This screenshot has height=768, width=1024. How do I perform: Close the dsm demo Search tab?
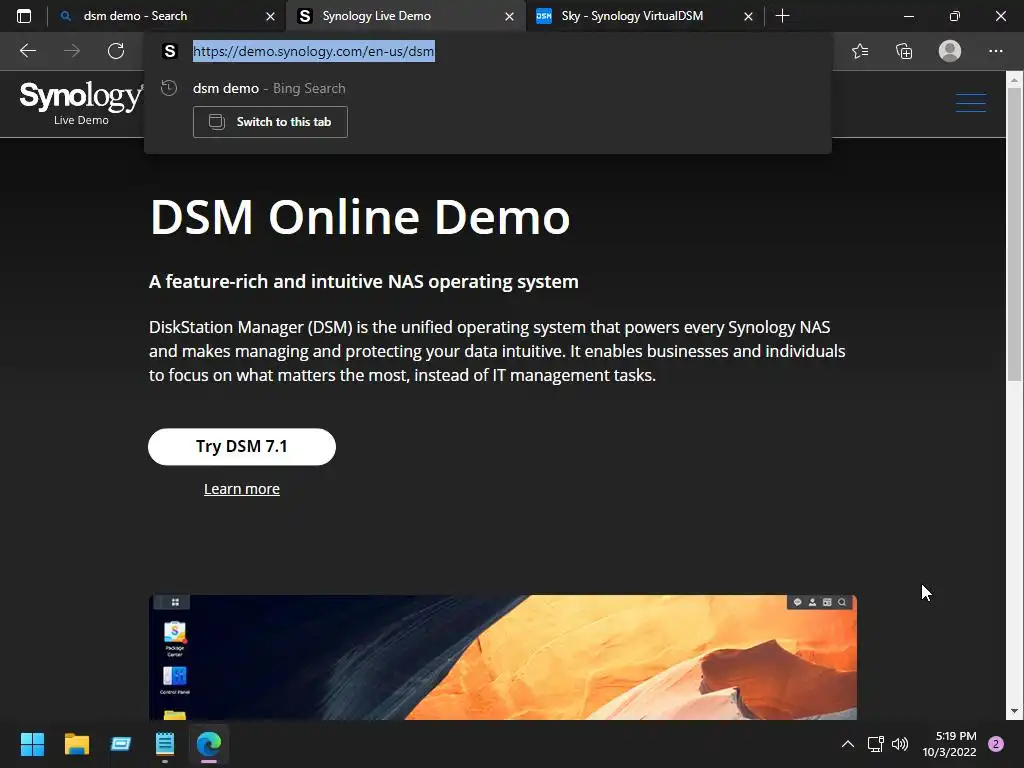tap(270, 16)
